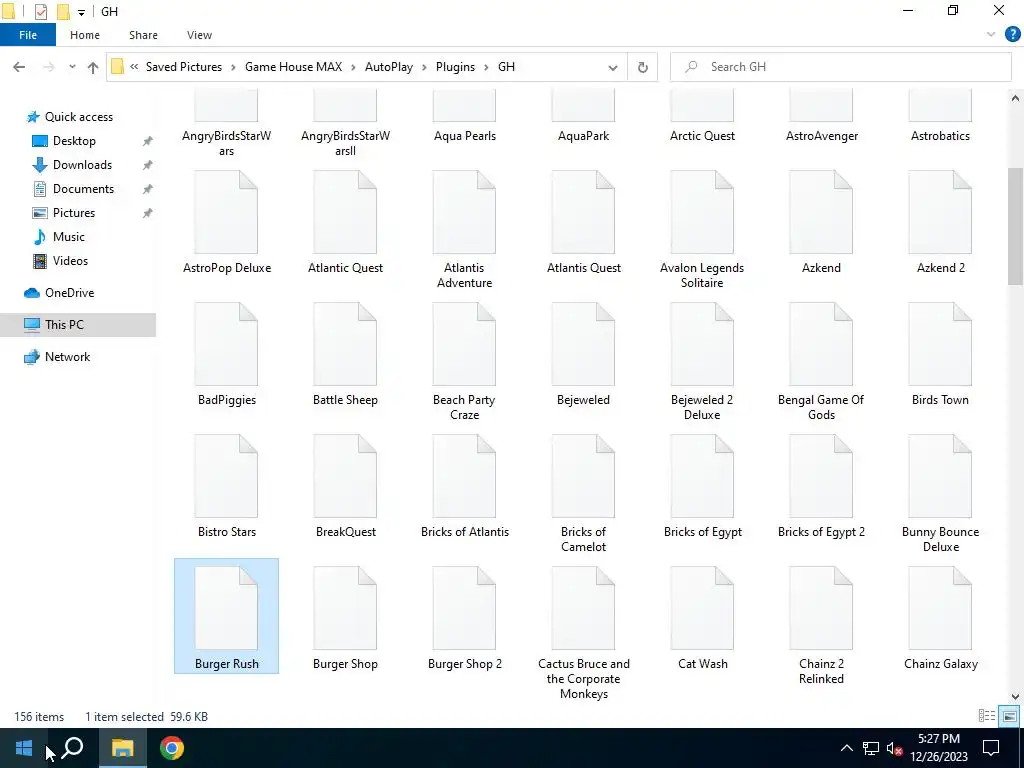Viewport: 1024px width, 768px height.
Task: Expand subfolders arrow after Plugins
Action: click(487, 67)
